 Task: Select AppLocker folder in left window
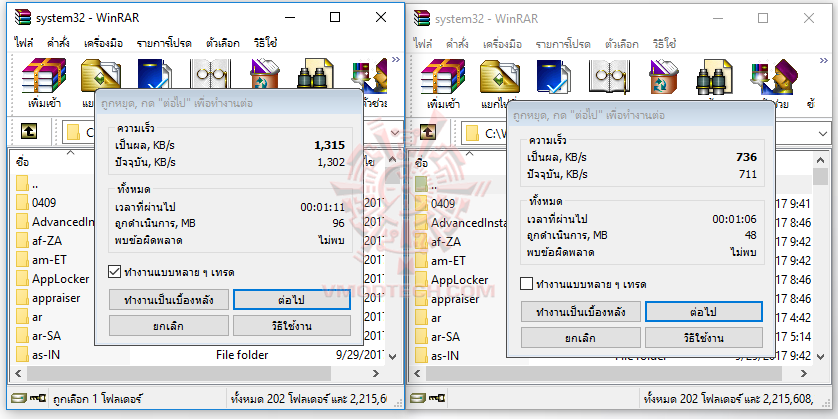pyautogui.click(x=53, y=278)
